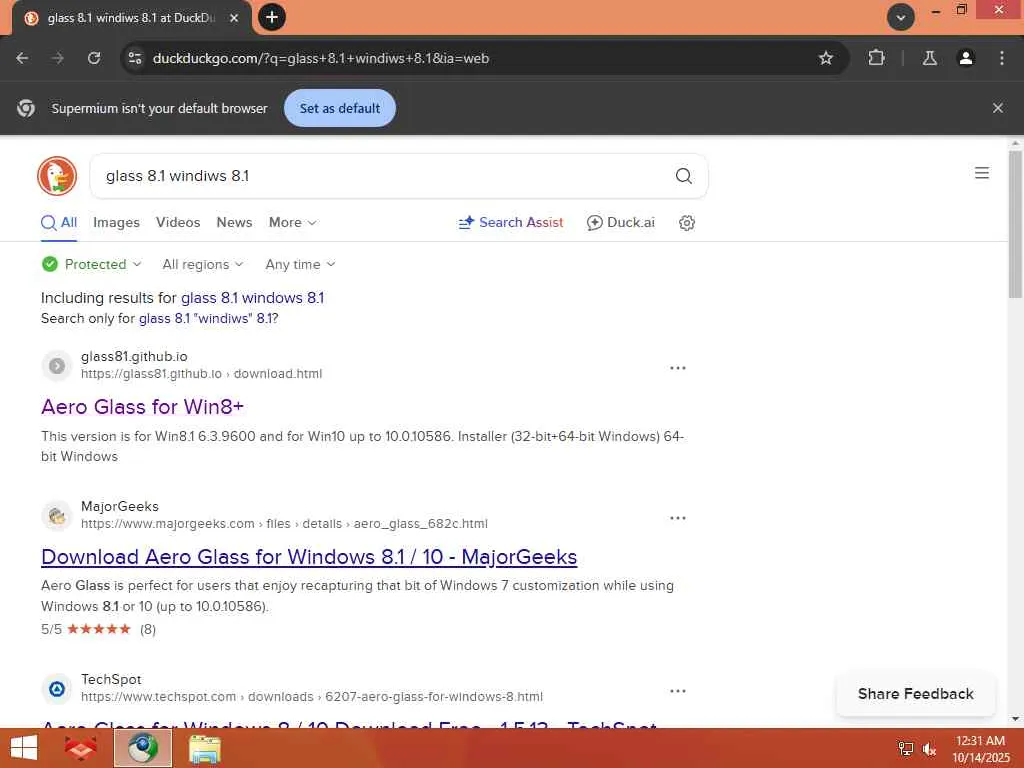Open search settings gear icon
Screen dimensions: 1024x768
pos(686,223)
